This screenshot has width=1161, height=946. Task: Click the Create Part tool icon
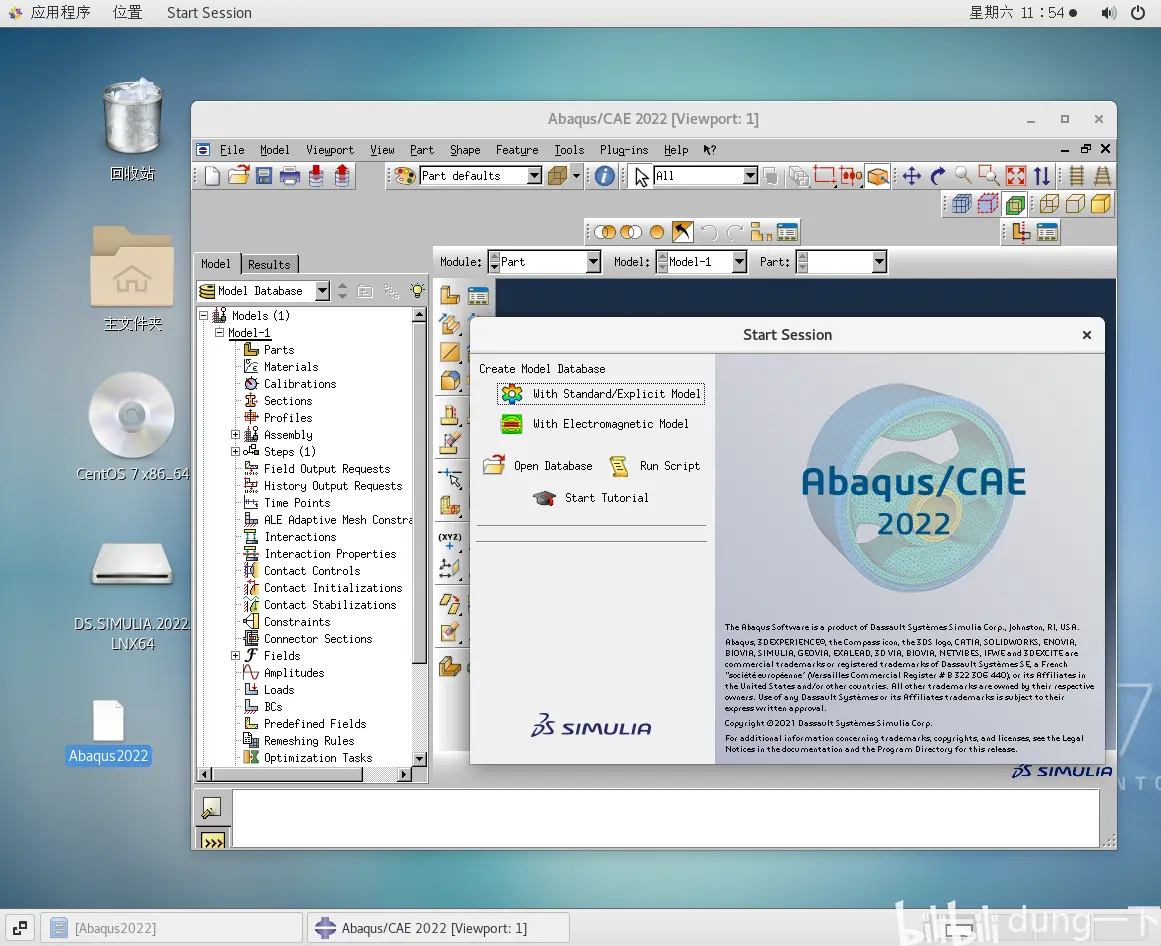[450, 295]
